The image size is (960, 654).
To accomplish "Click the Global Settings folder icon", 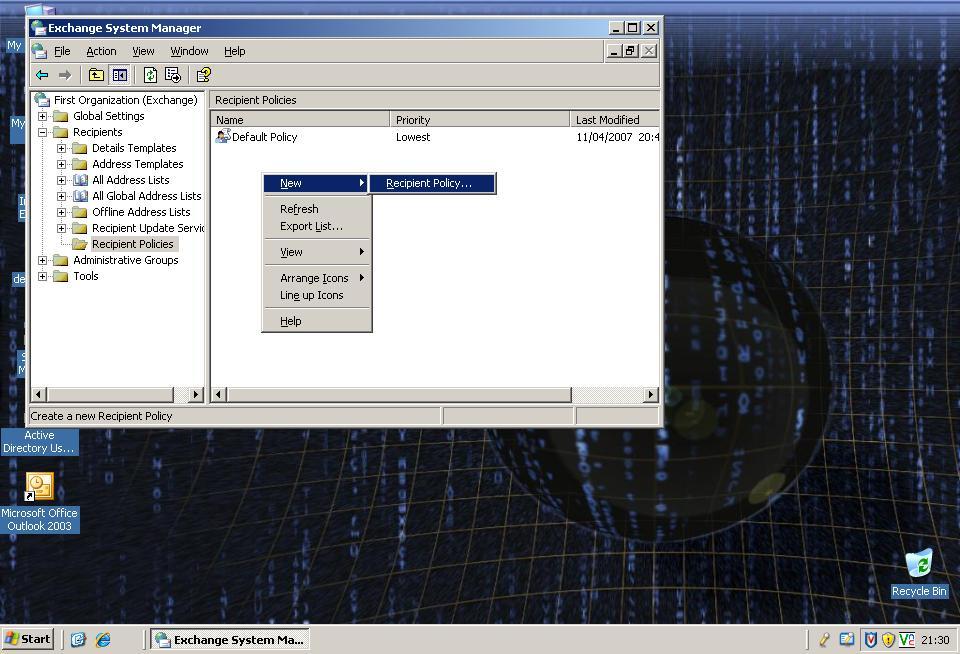I will pyautogui.click(x=61, y=116).
